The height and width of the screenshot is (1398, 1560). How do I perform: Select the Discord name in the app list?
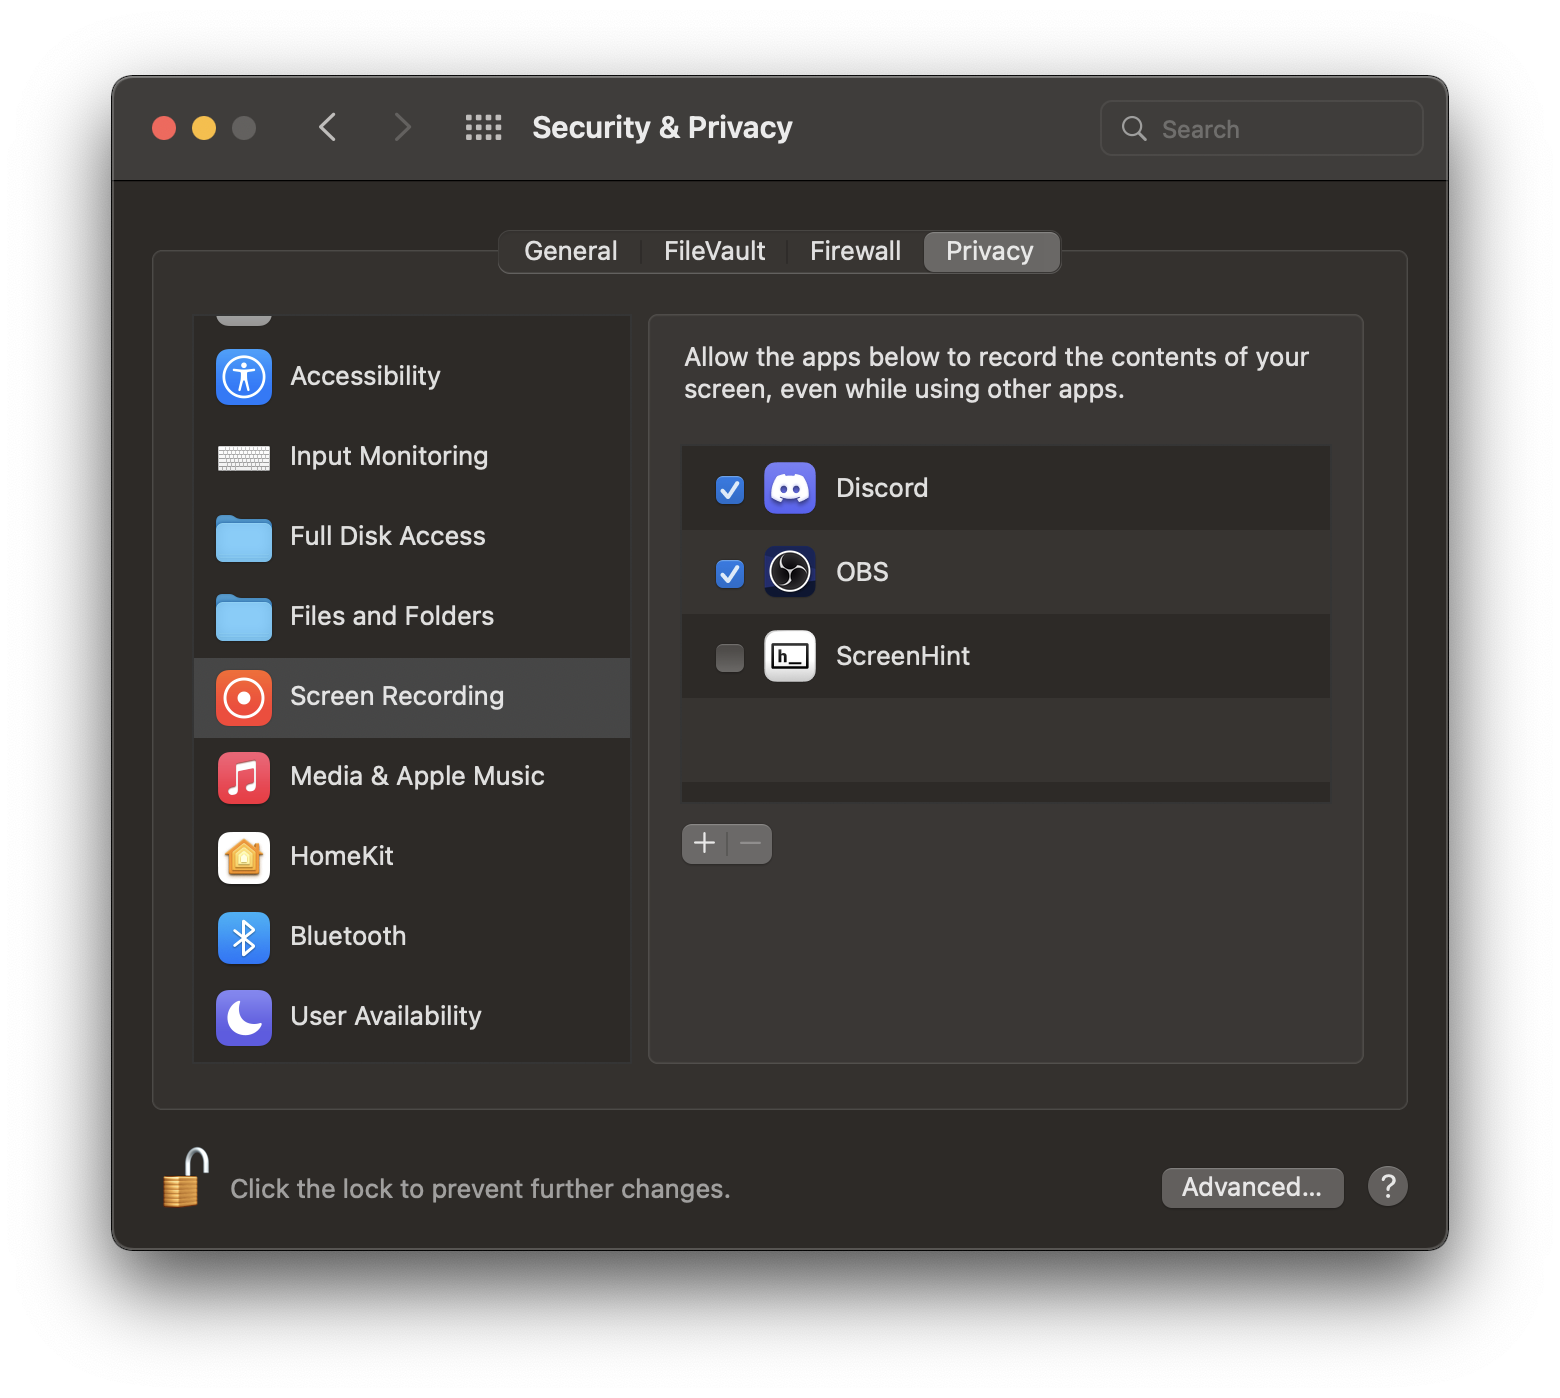pos(882,488)
